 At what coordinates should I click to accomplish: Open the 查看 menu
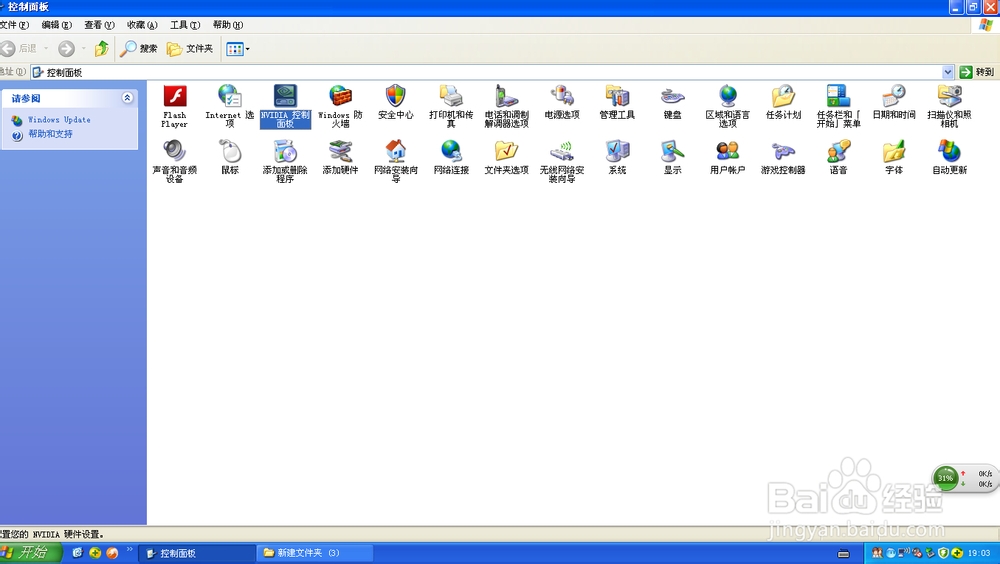pos(99,25)
